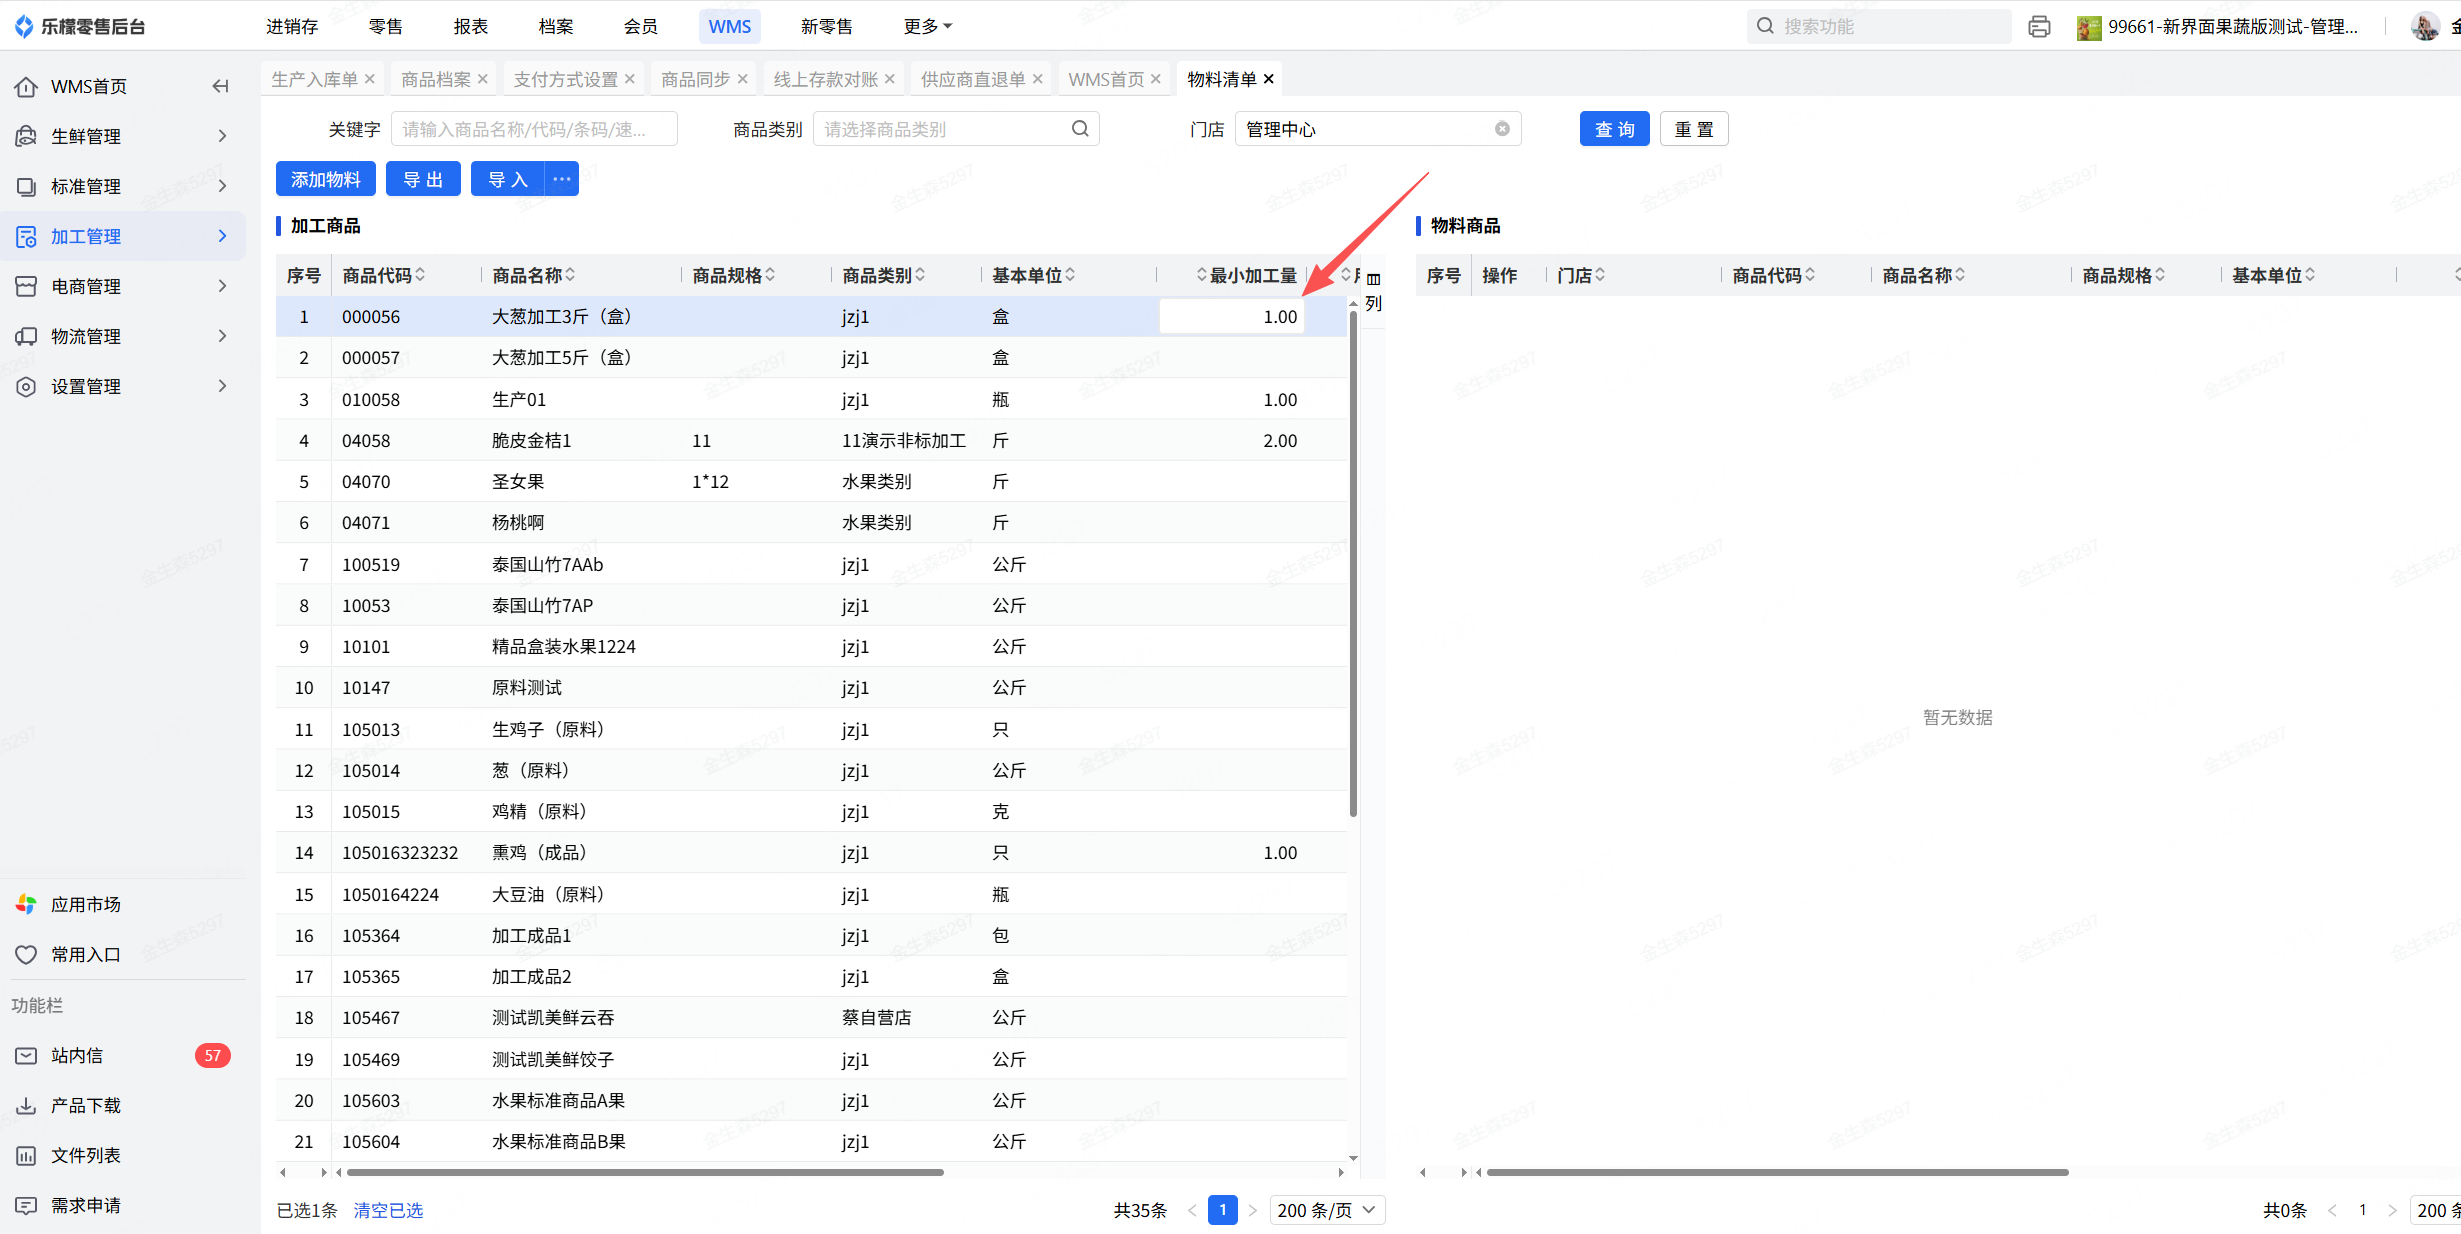Open 常用入口 heart icon entry
The image size is (2461, 1234).
tap(27, 954)
